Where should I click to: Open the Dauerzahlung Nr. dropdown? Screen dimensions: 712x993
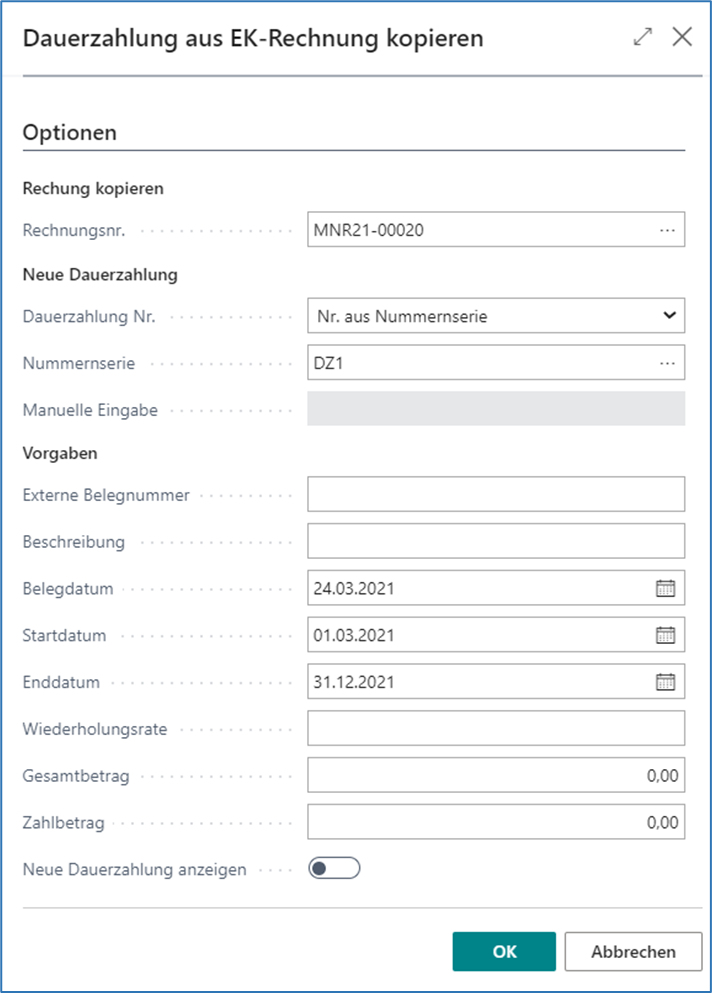(495, 316)
